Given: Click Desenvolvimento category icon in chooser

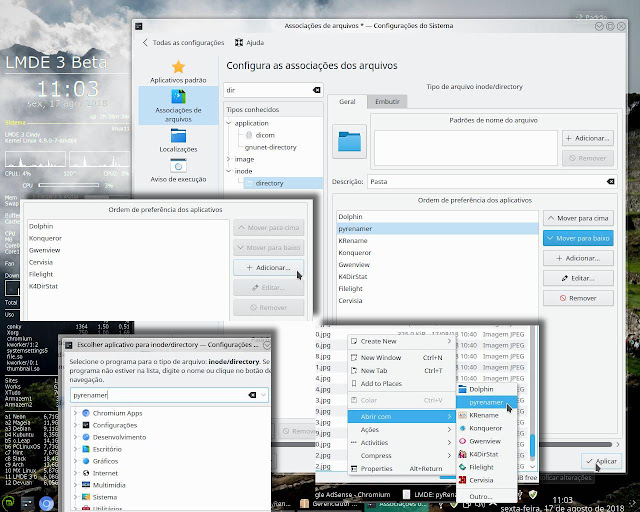Looking at the screenshot, I should [x=86, y=437].
